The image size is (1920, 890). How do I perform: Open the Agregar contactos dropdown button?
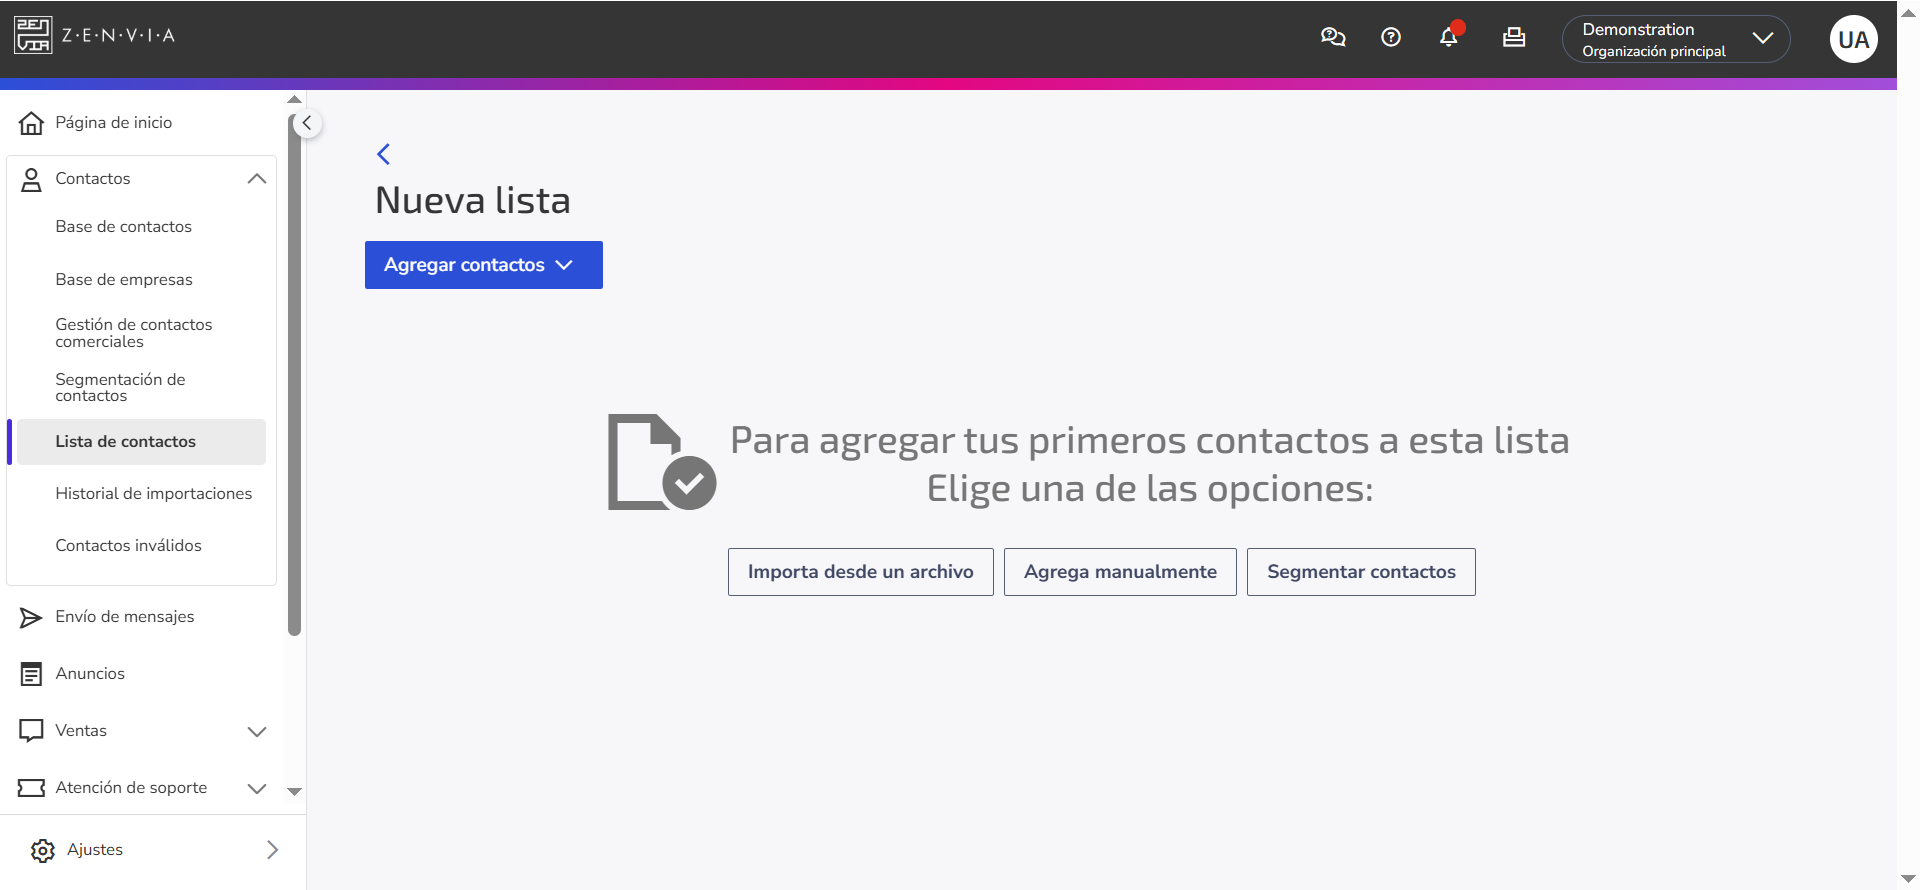[484, 265]
